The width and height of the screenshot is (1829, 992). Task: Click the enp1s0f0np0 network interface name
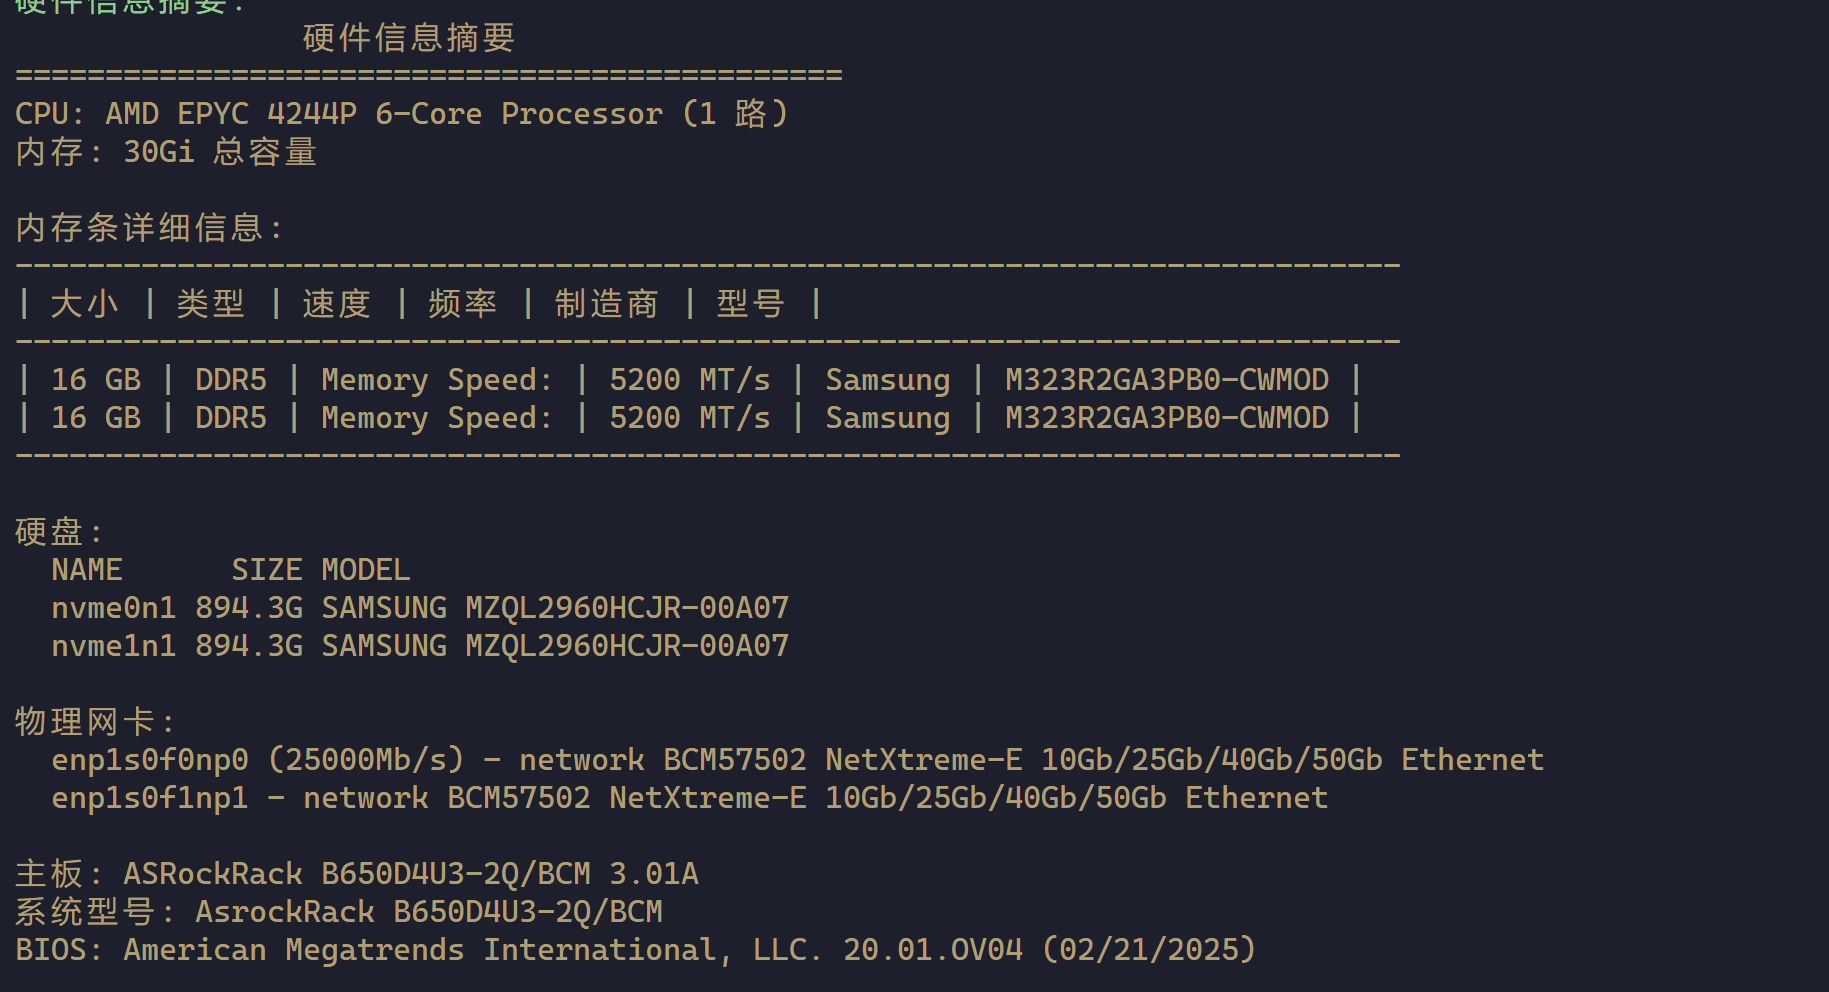pos(150,760)
